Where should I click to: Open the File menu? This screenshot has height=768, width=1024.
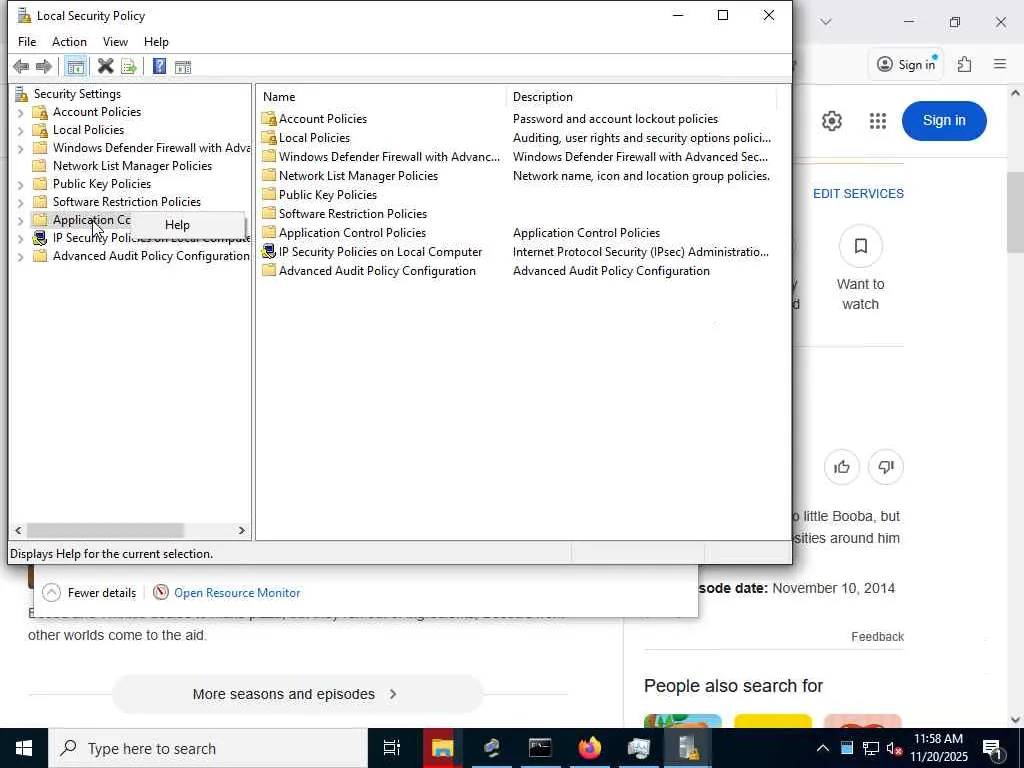[27, 42]
